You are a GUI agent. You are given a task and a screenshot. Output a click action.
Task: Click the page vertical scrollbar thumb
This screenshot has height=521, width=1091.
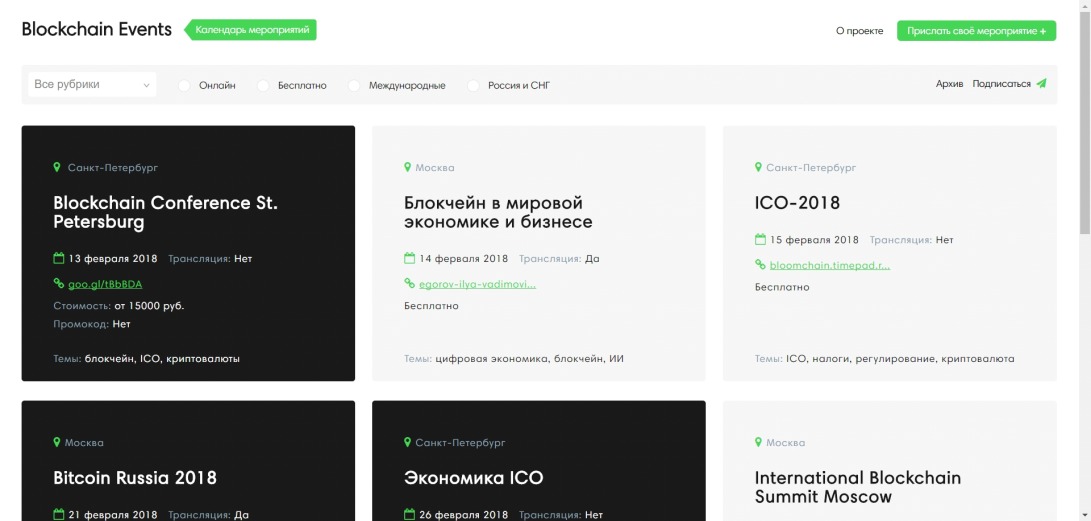click(1085, 122)
